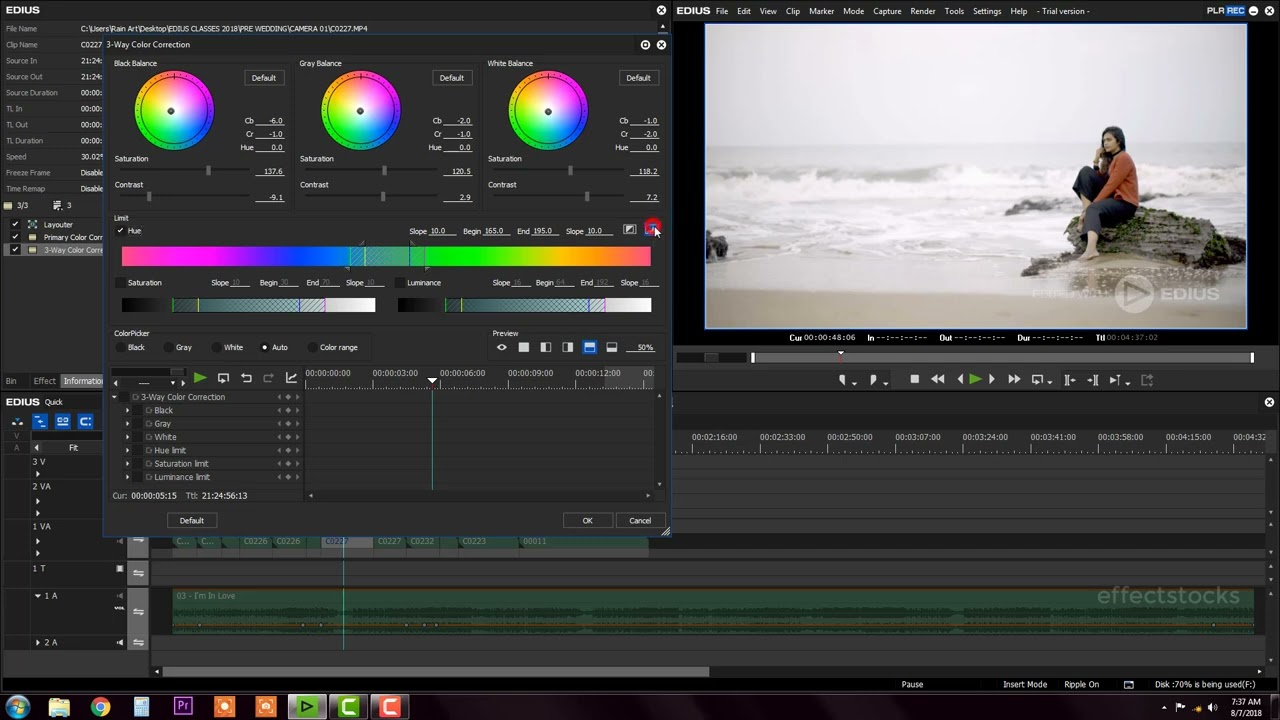1280x720 pixels.
Task: Select right-half split preview icon
Action: pos(568,347)
